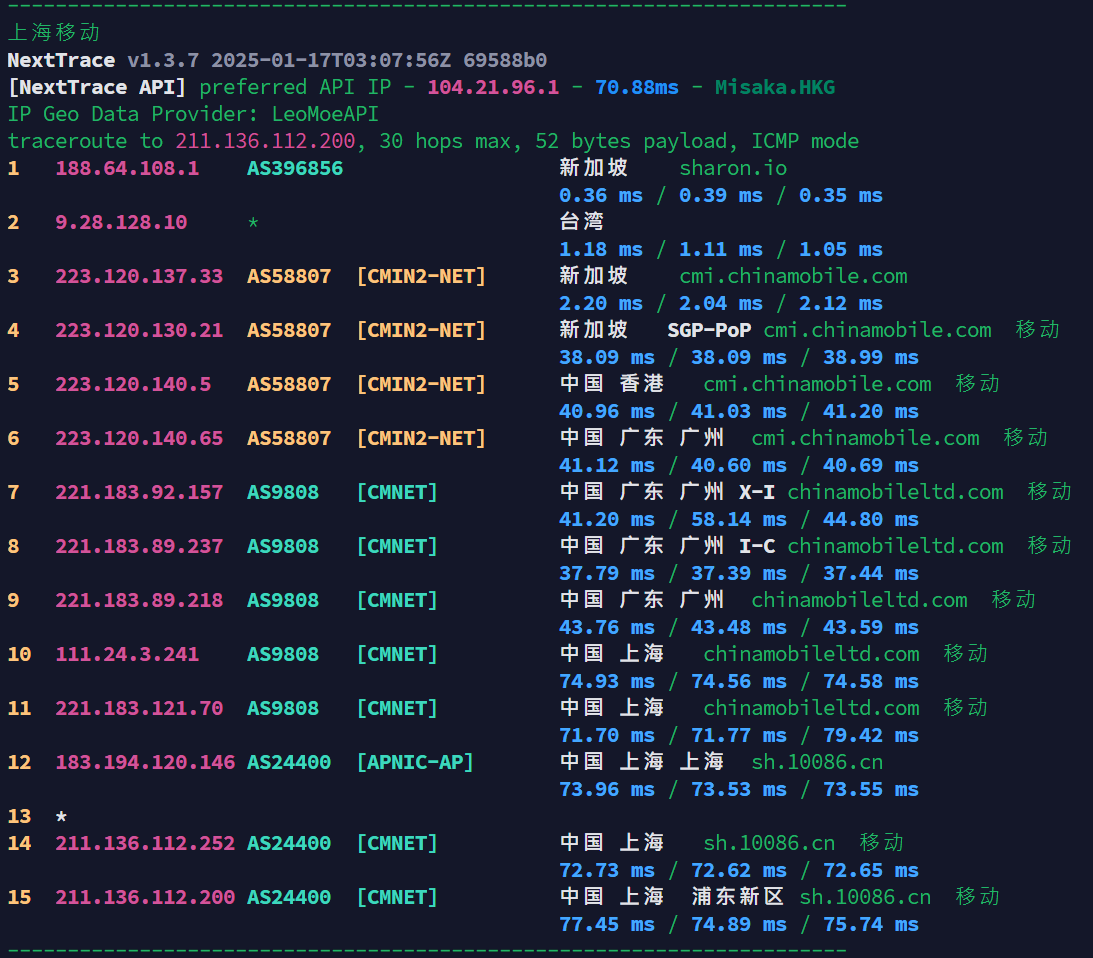Click hop 3 IP 223.120.137.33
The height and width of the screenshot is (958, 1093).
pyautogui.click(x=139, y=276)
